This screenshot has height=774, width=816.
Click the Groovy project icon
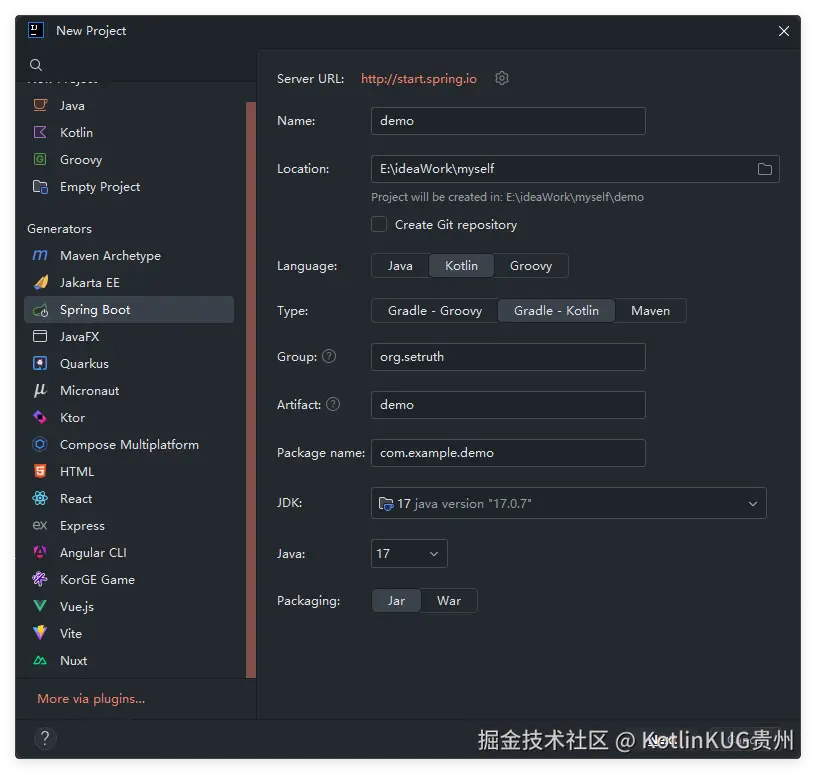[x=40, y=159]
